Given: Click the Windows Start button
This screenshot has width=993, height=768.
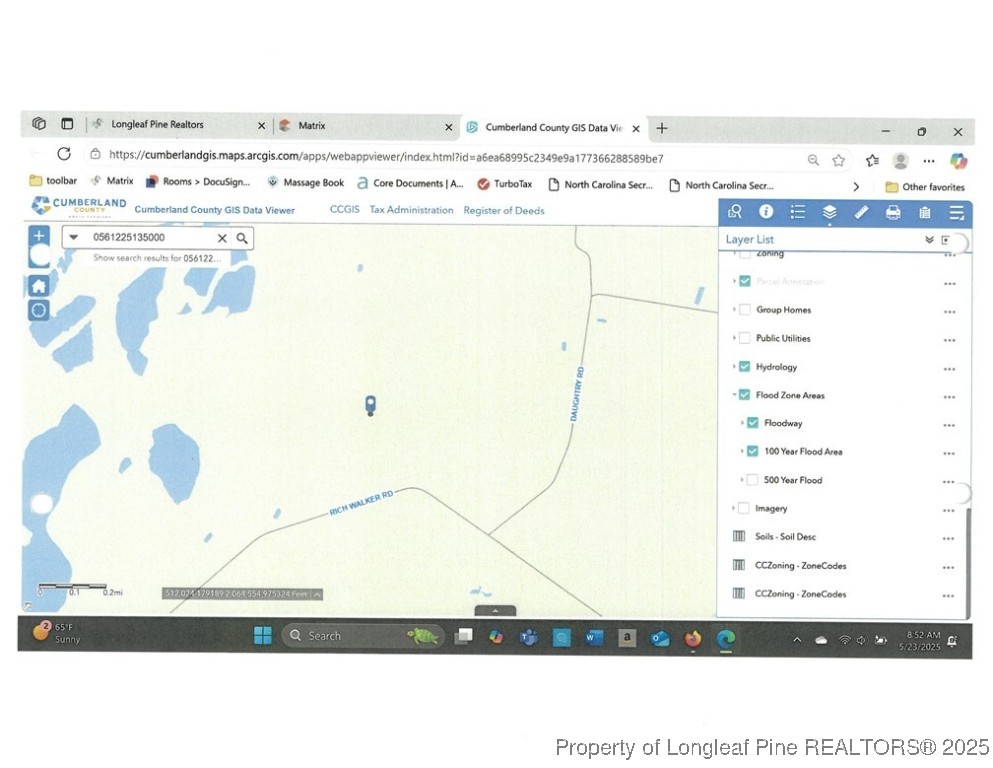Looking at the screenshot, I should click(262, 636).
